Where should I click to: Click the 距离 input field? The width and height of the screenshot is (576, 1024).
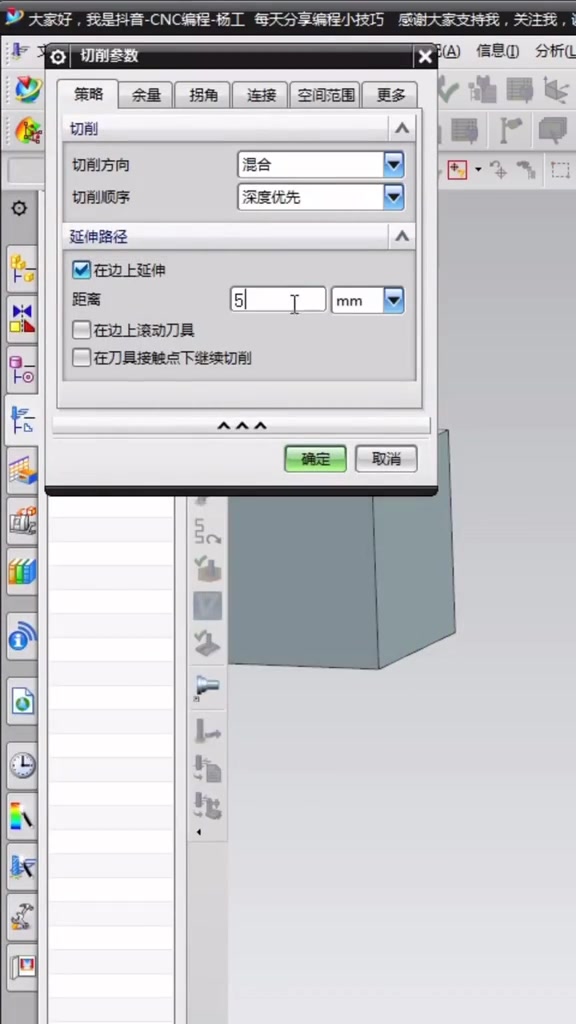pos(278,300)
